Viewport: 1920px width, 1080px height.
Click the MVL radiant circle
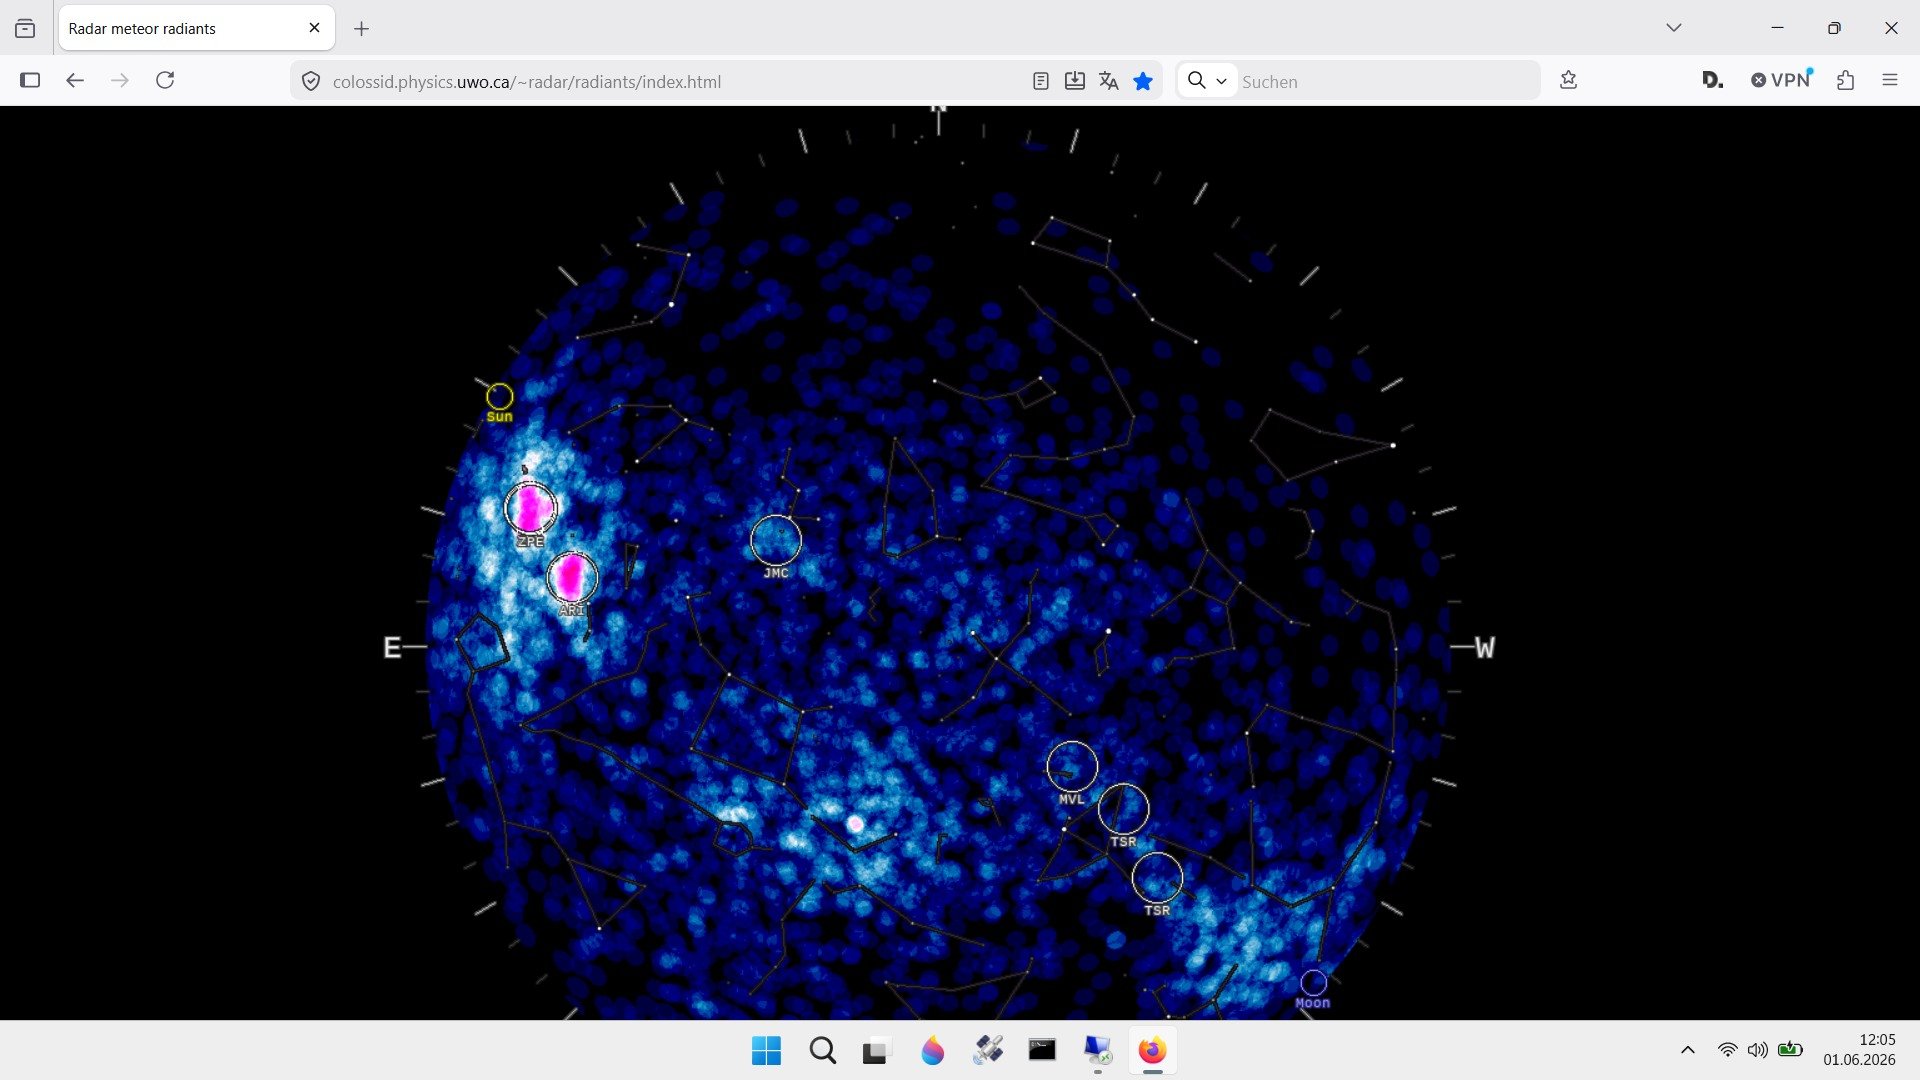[x=1072, y=767]
